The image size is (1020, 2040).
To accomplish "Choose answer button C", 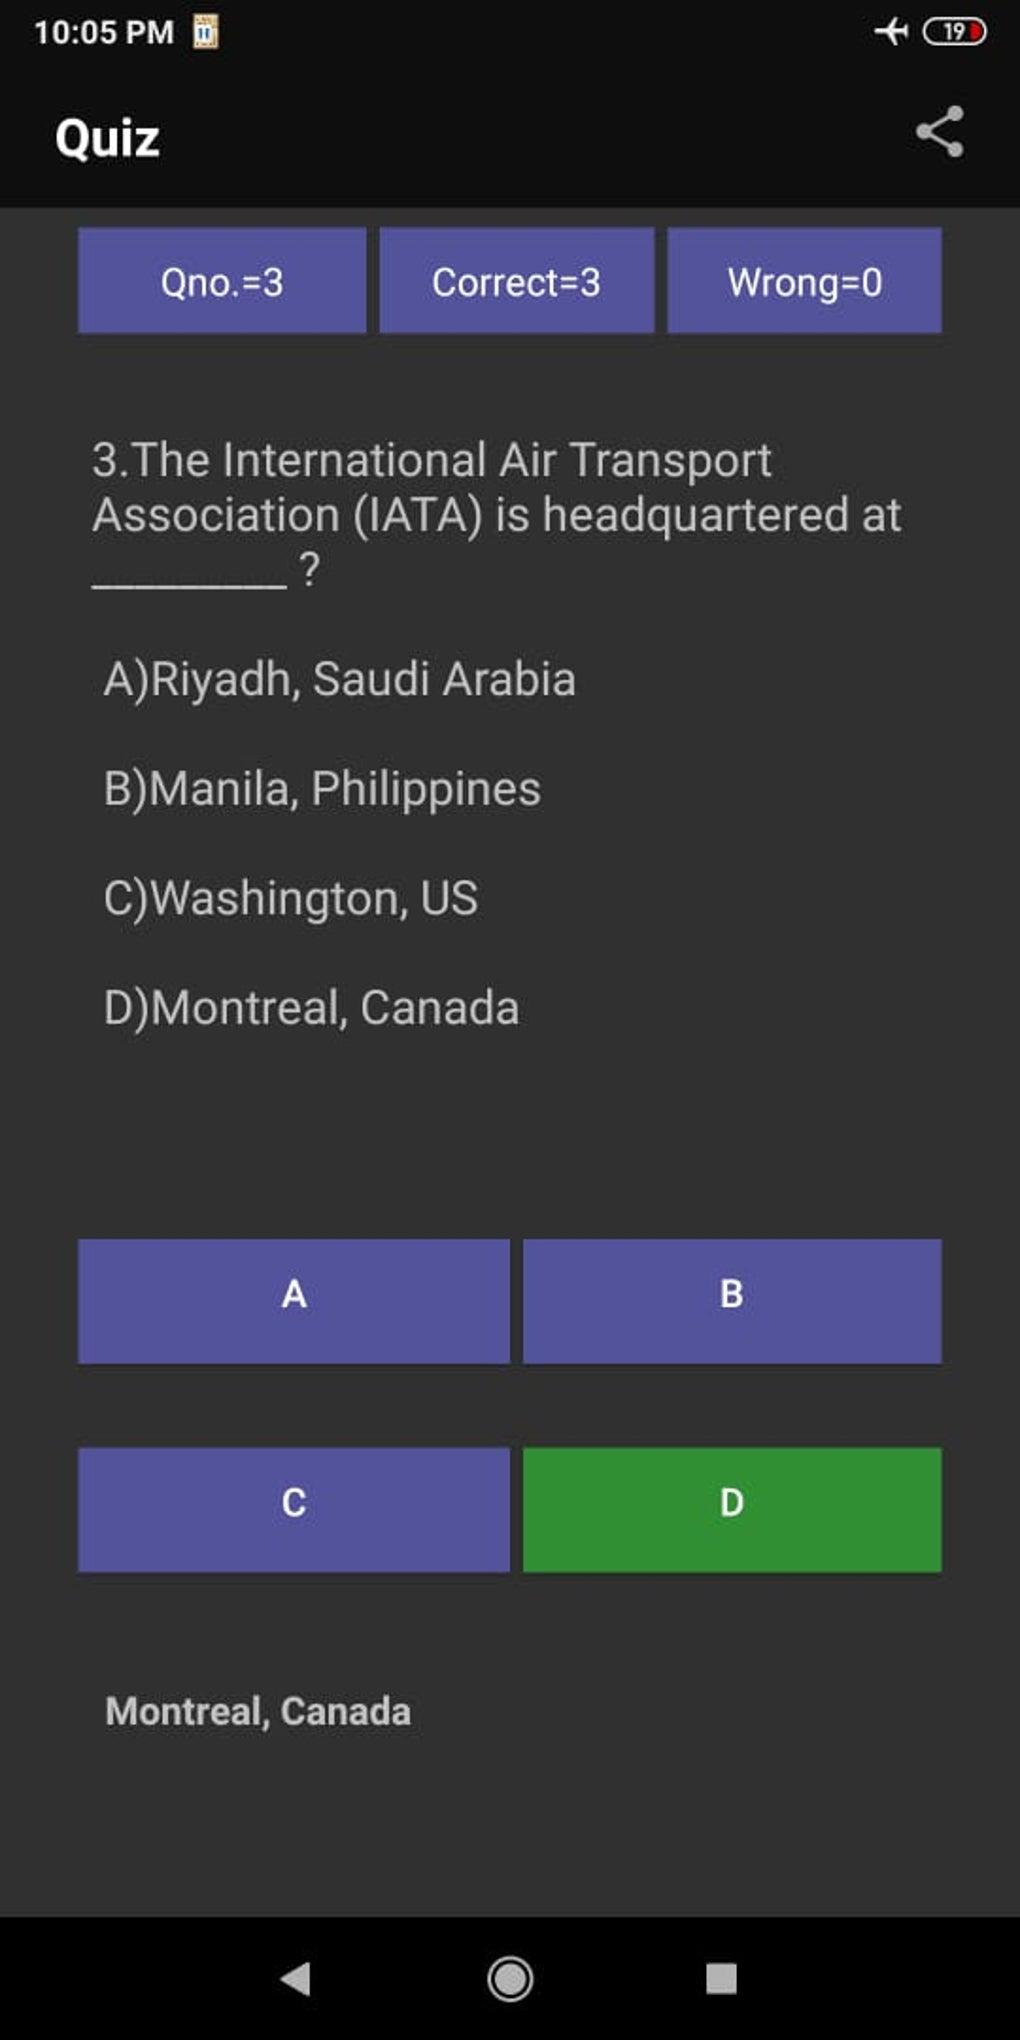I will coord(293,1508).
